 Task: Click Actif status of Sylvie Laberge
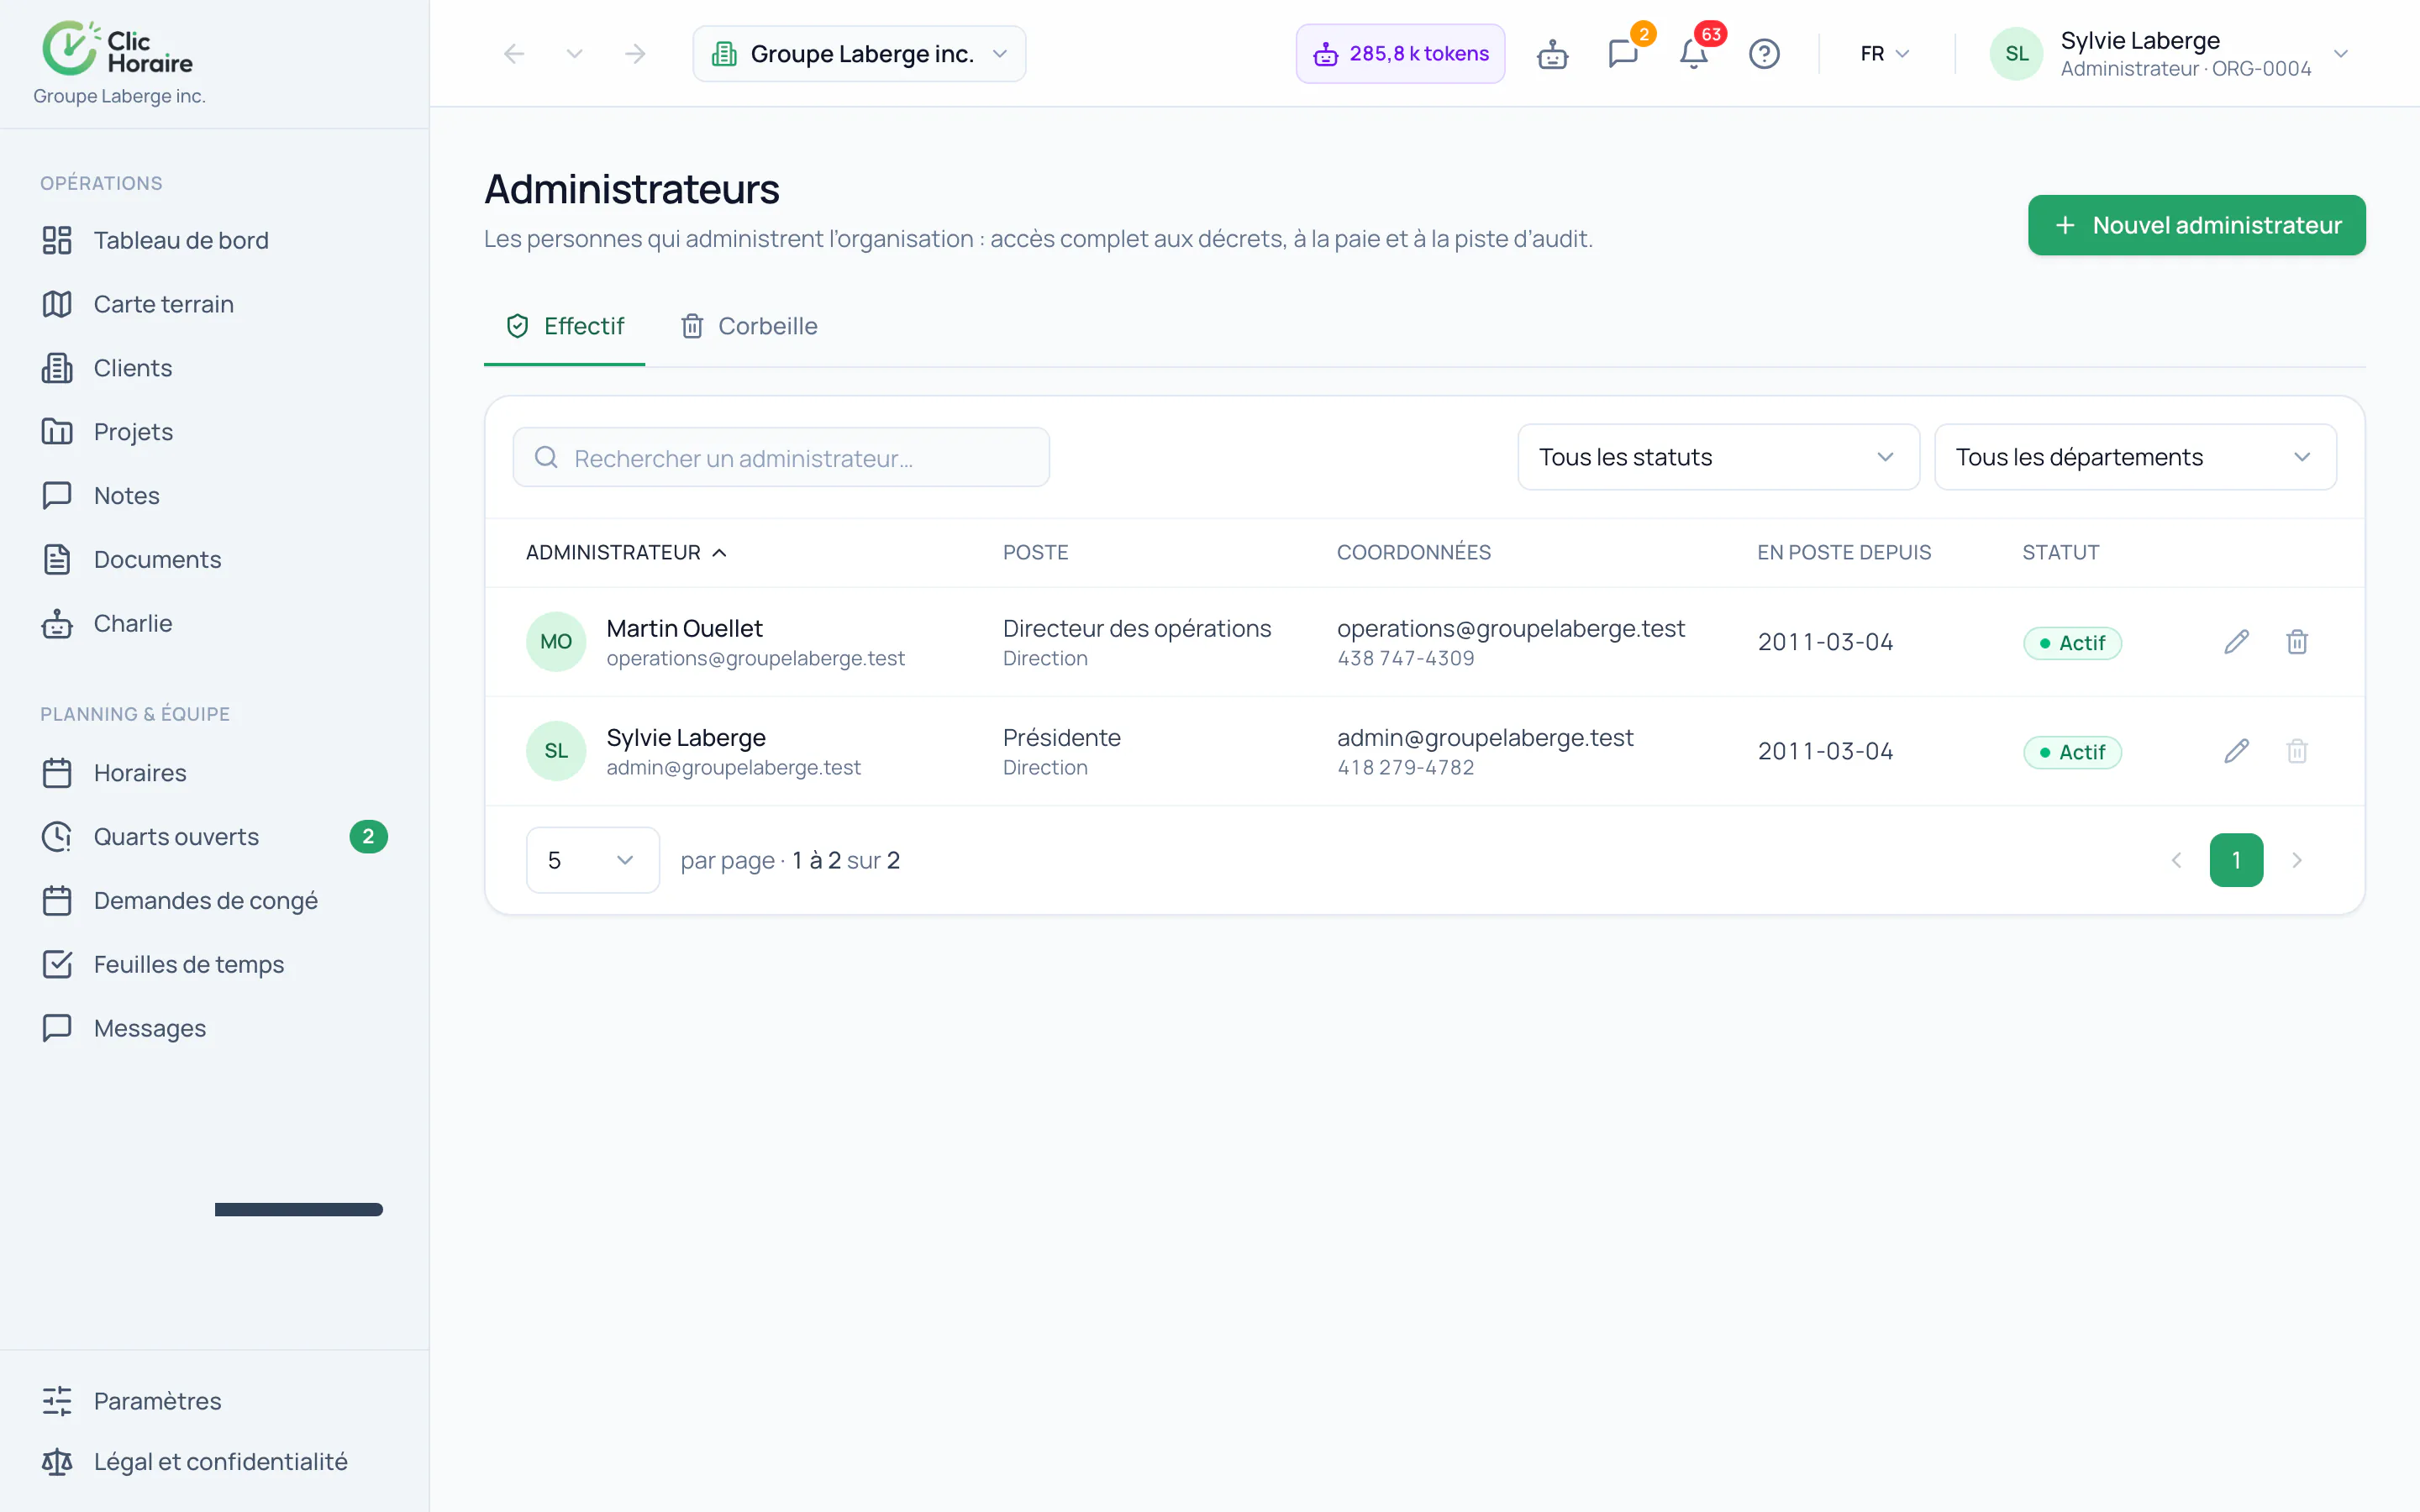click(x=2072, y=752)
